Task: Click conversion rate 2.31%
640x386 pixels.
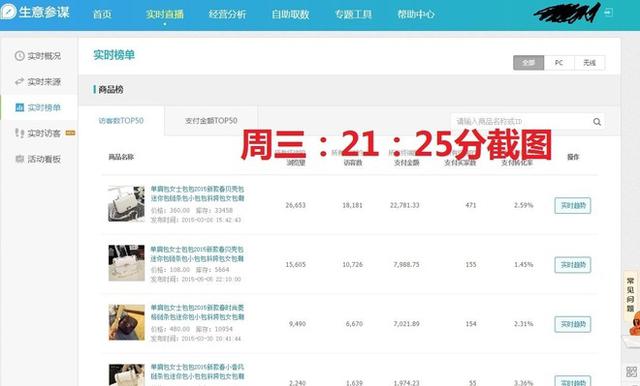Action: 524,324
